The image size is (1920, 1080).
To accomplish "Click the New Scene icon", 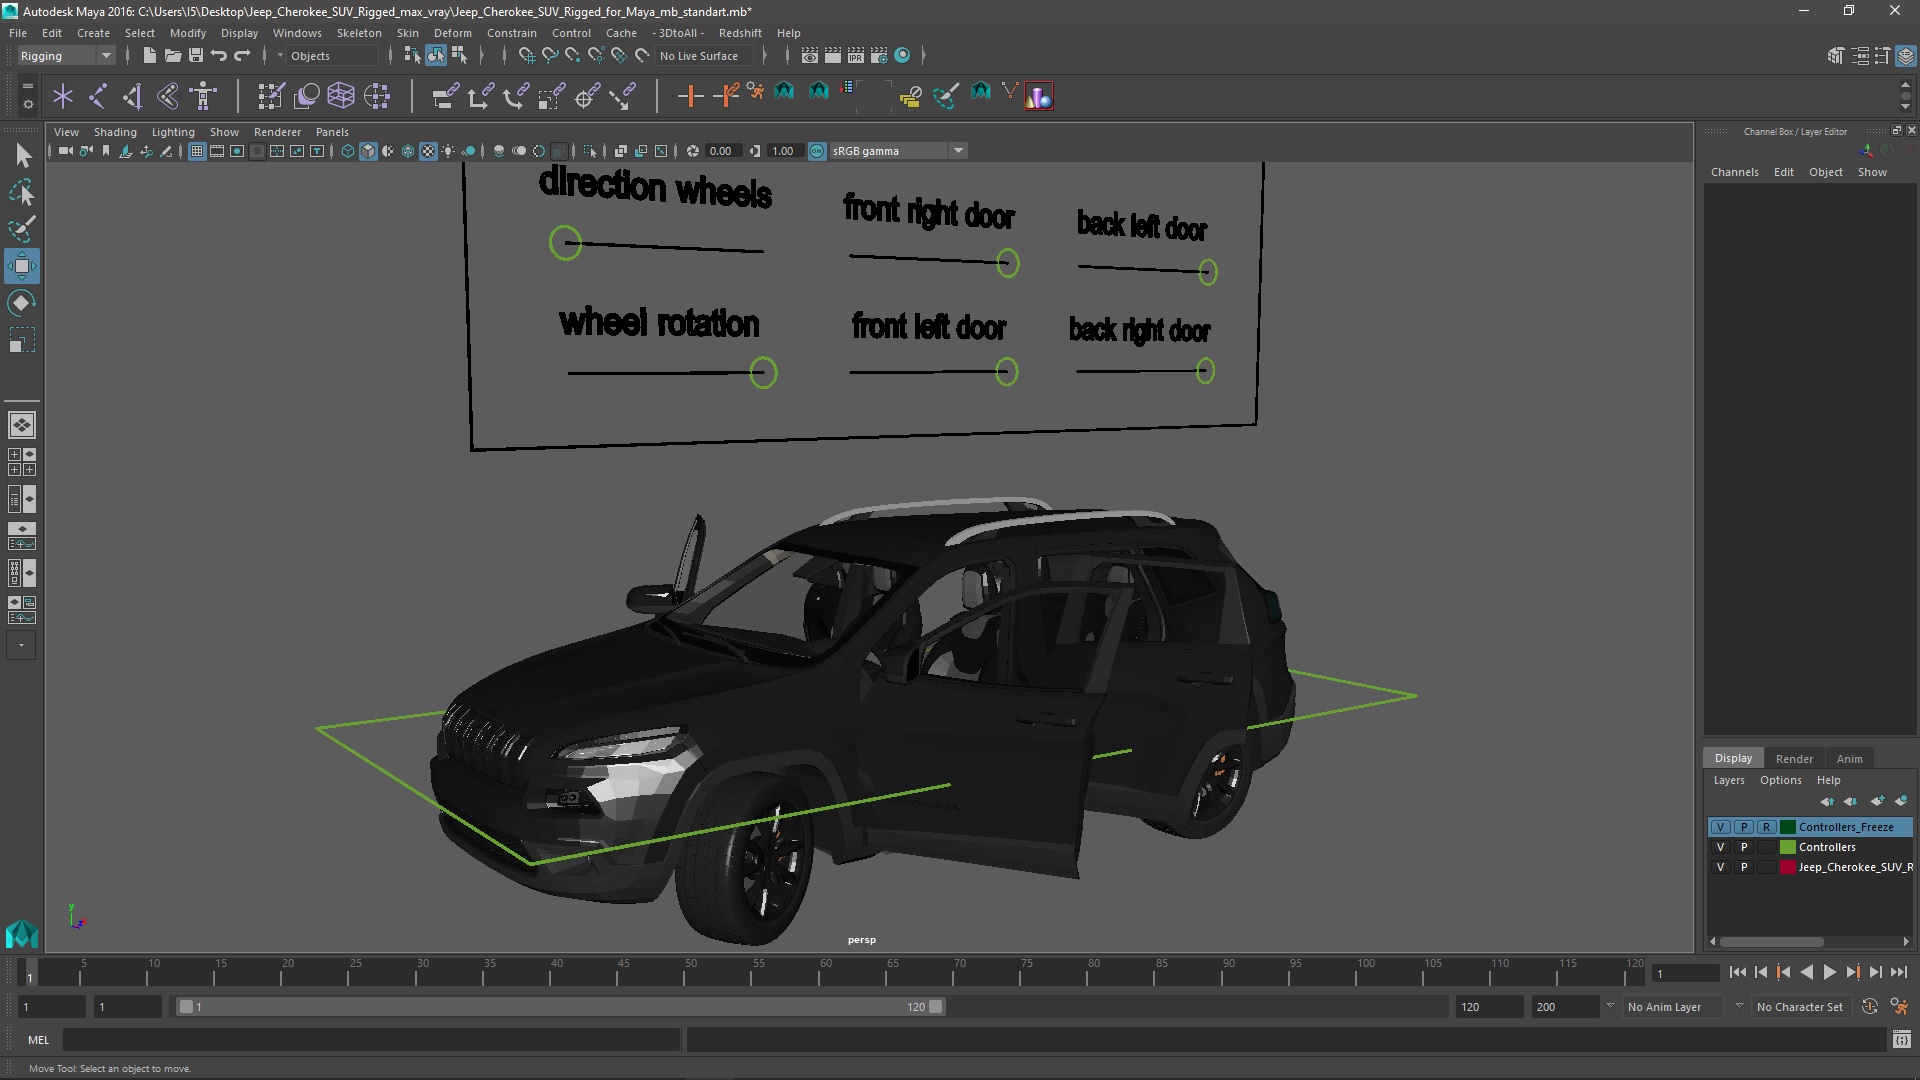I will click(149, 56).
